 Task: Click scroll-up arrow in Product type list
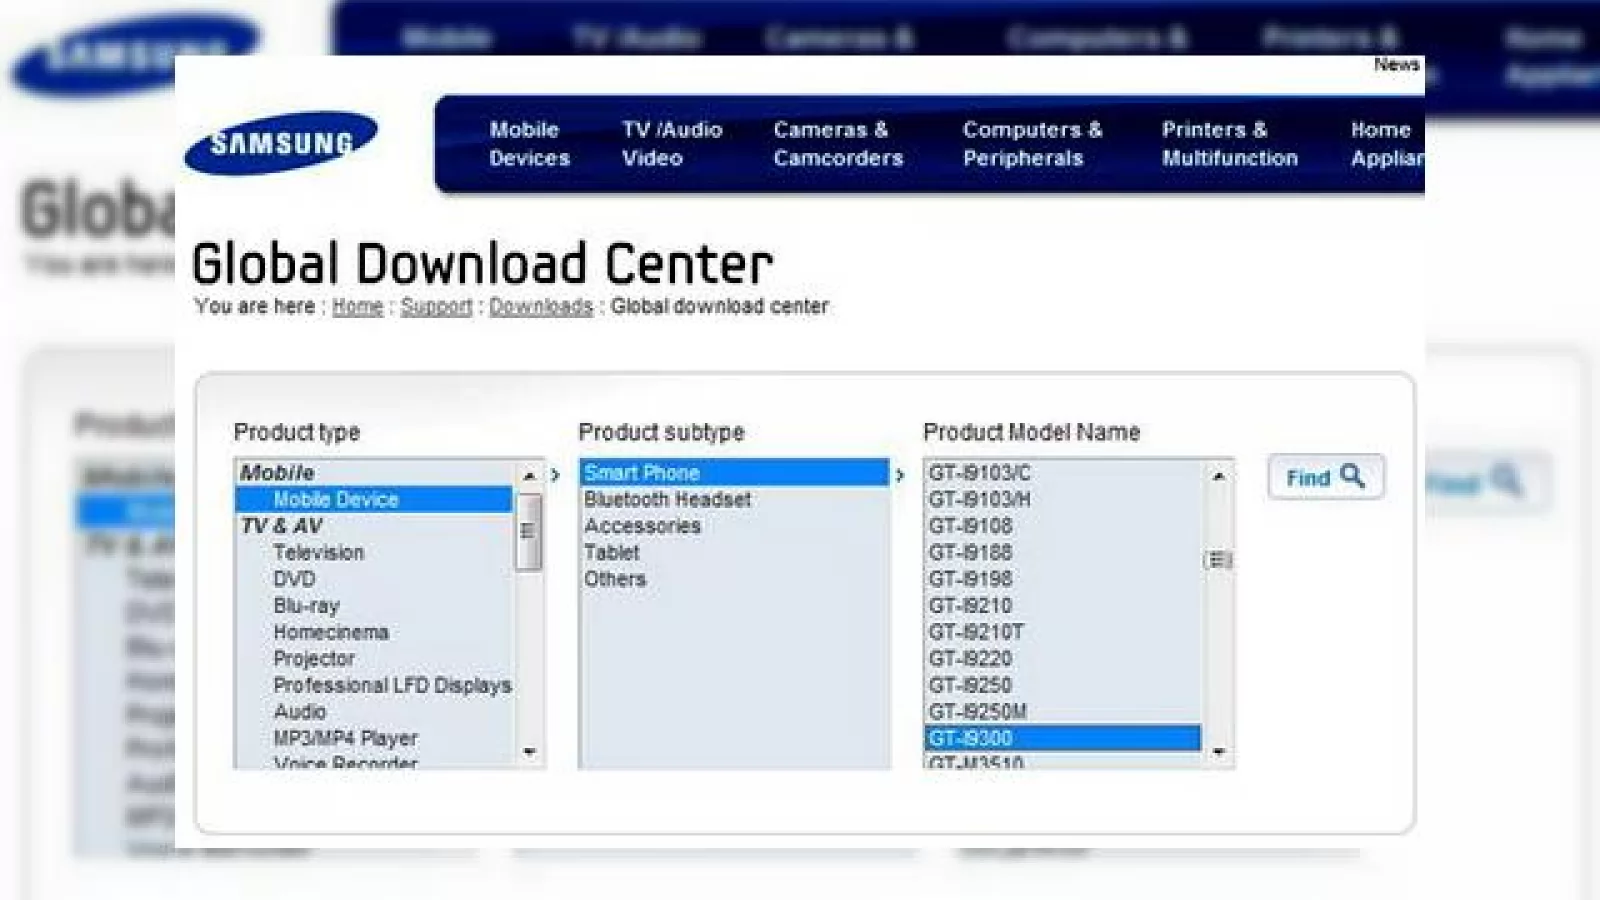(530, 476)
